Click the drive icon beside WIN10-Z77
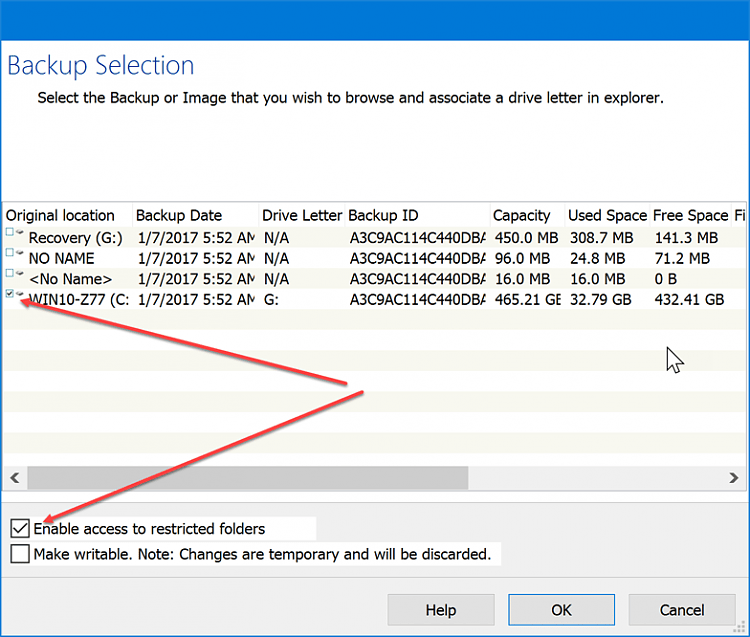Viewport: 750px width, 637px height. [20, 294]
